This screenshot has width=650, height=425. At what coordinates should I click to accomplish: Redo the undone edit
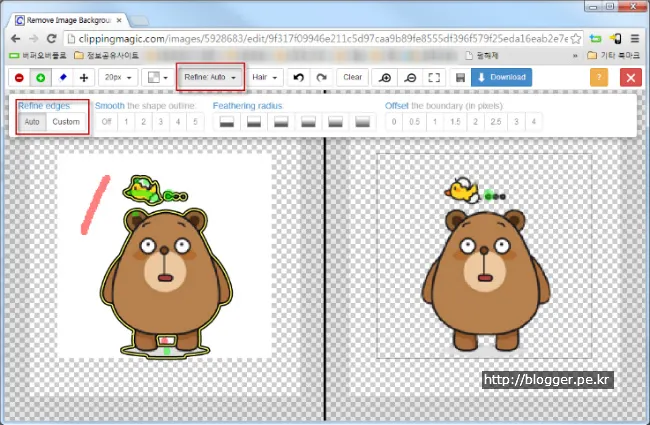coord(320,77)
